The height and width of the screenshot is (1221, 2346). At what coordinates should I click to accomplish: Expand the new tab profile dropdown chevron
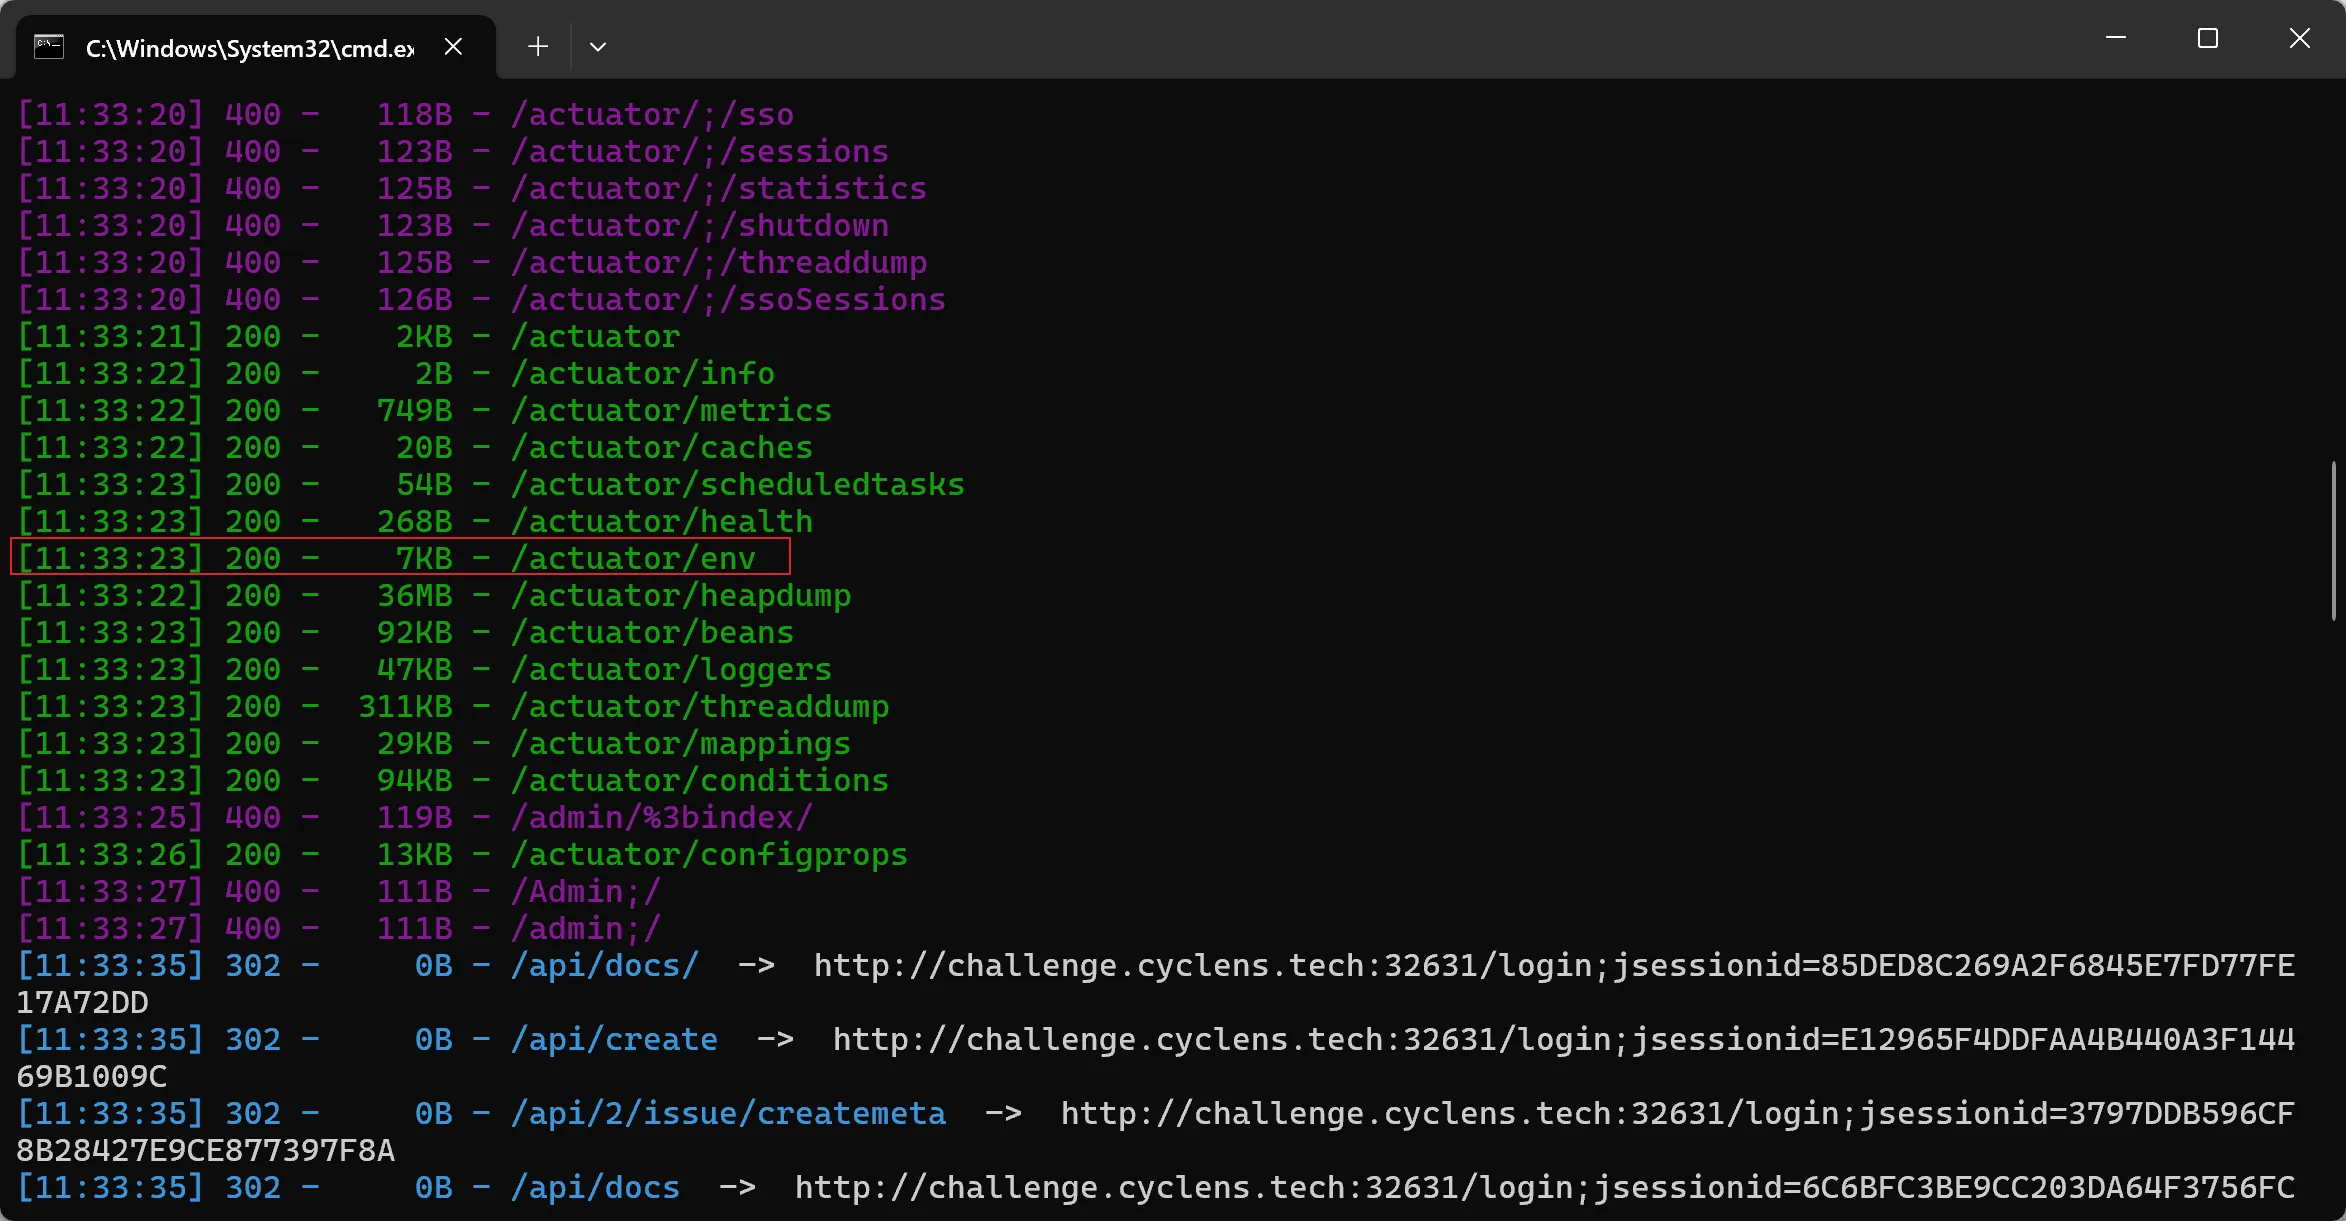[x=598, y=47]
